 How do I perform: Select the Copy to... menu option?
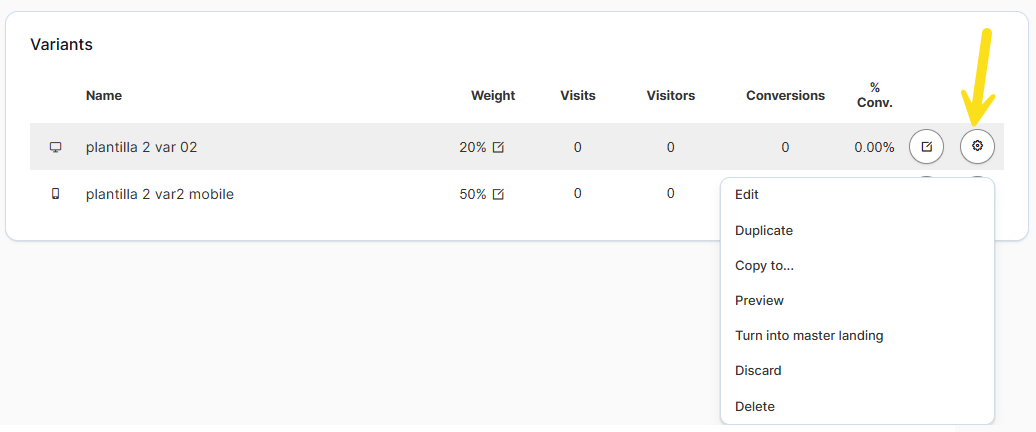[x=764, y=266]
